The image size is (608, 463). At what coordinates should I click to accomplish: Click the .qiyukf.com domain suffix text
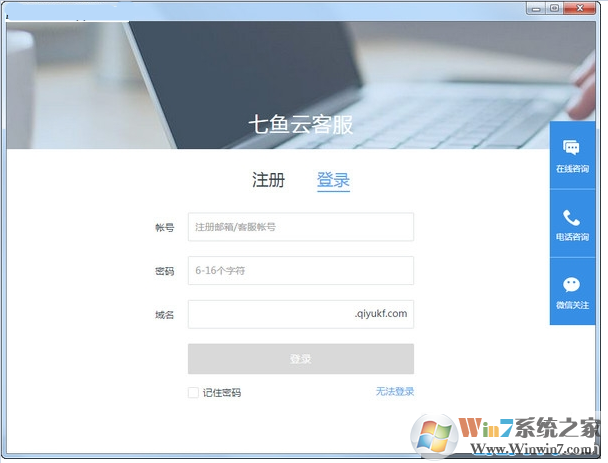(381, 314)
